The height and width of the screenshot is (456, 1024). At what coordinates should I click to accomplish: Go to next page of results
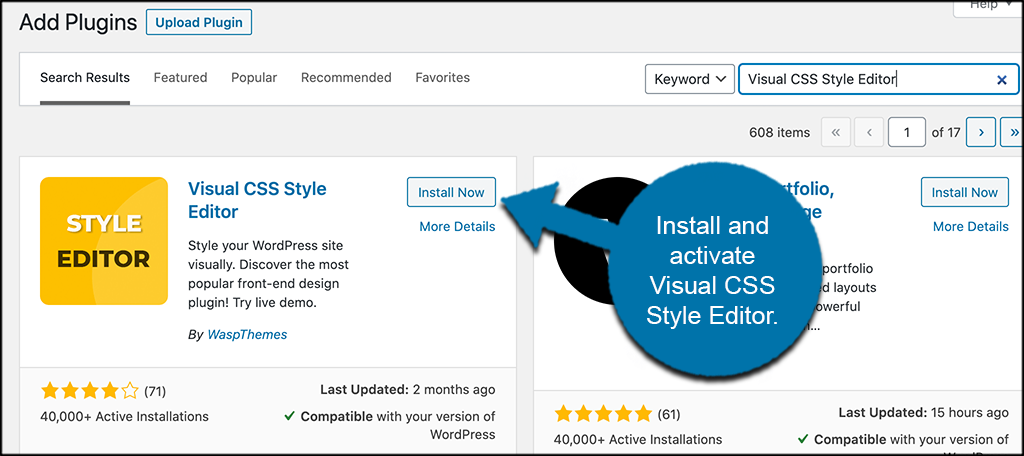click(981, 133)
